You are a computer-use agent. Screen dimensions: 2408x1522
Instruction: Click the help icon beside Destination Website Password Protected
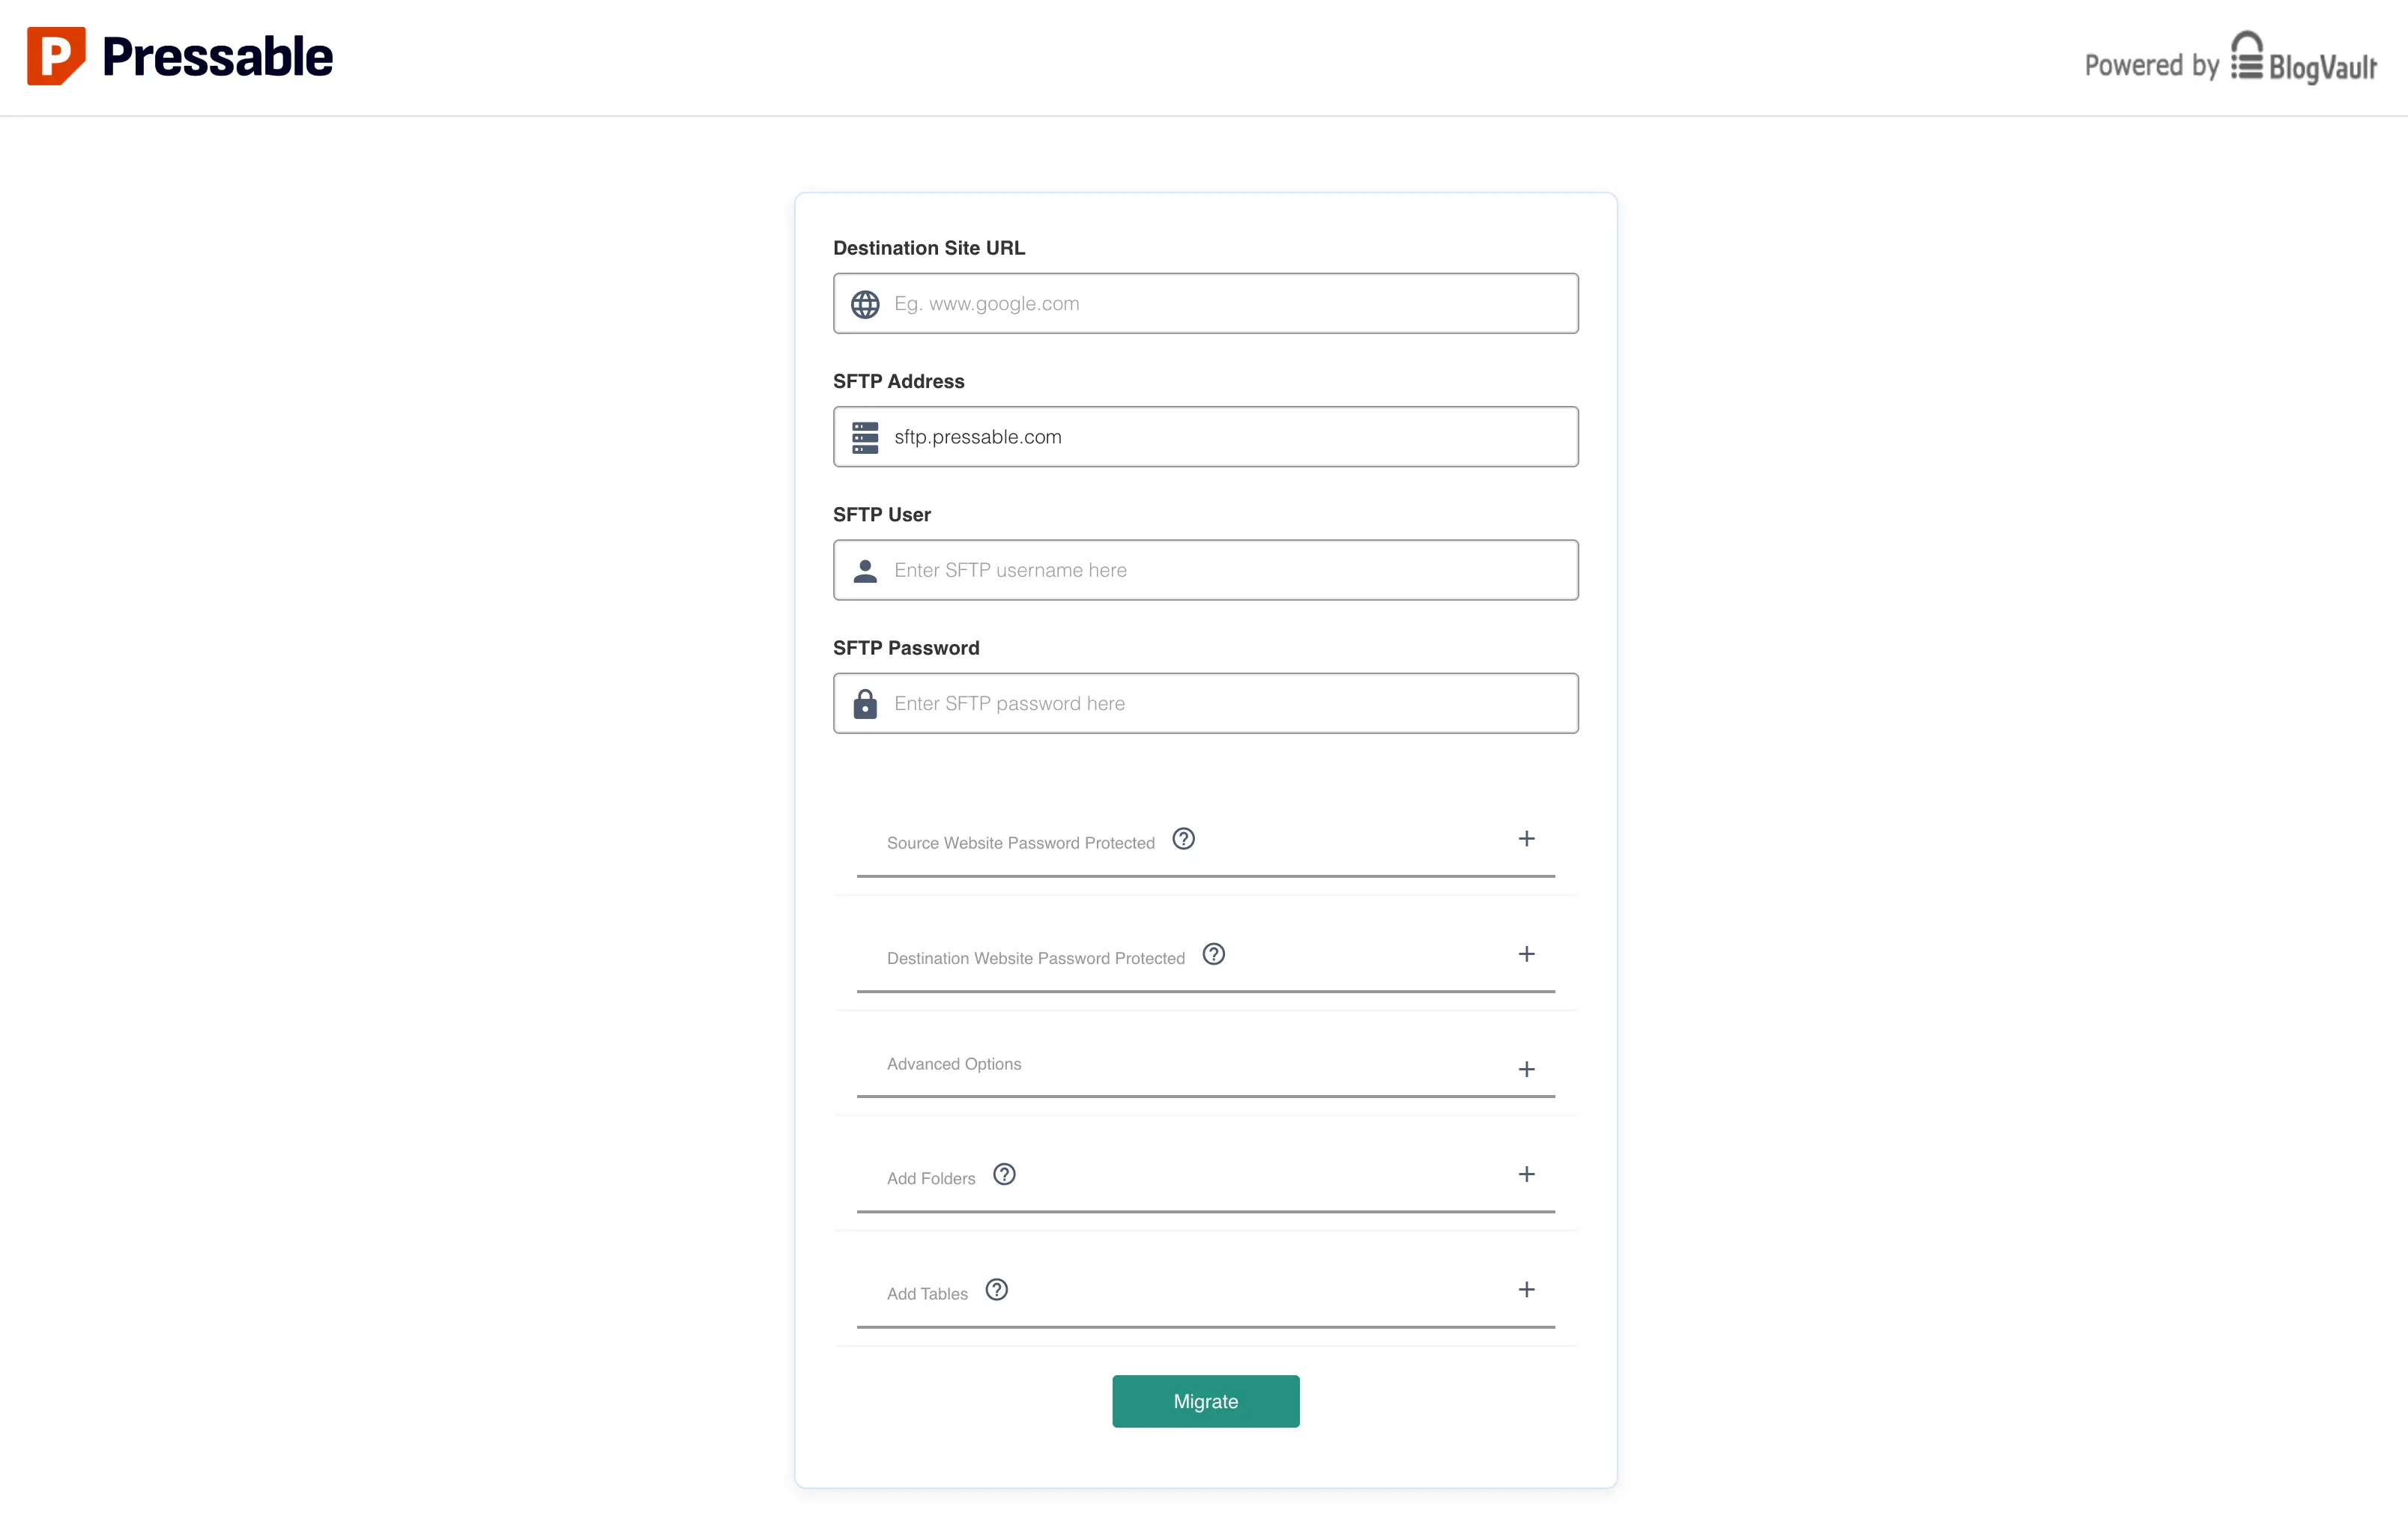point(1214,954)
